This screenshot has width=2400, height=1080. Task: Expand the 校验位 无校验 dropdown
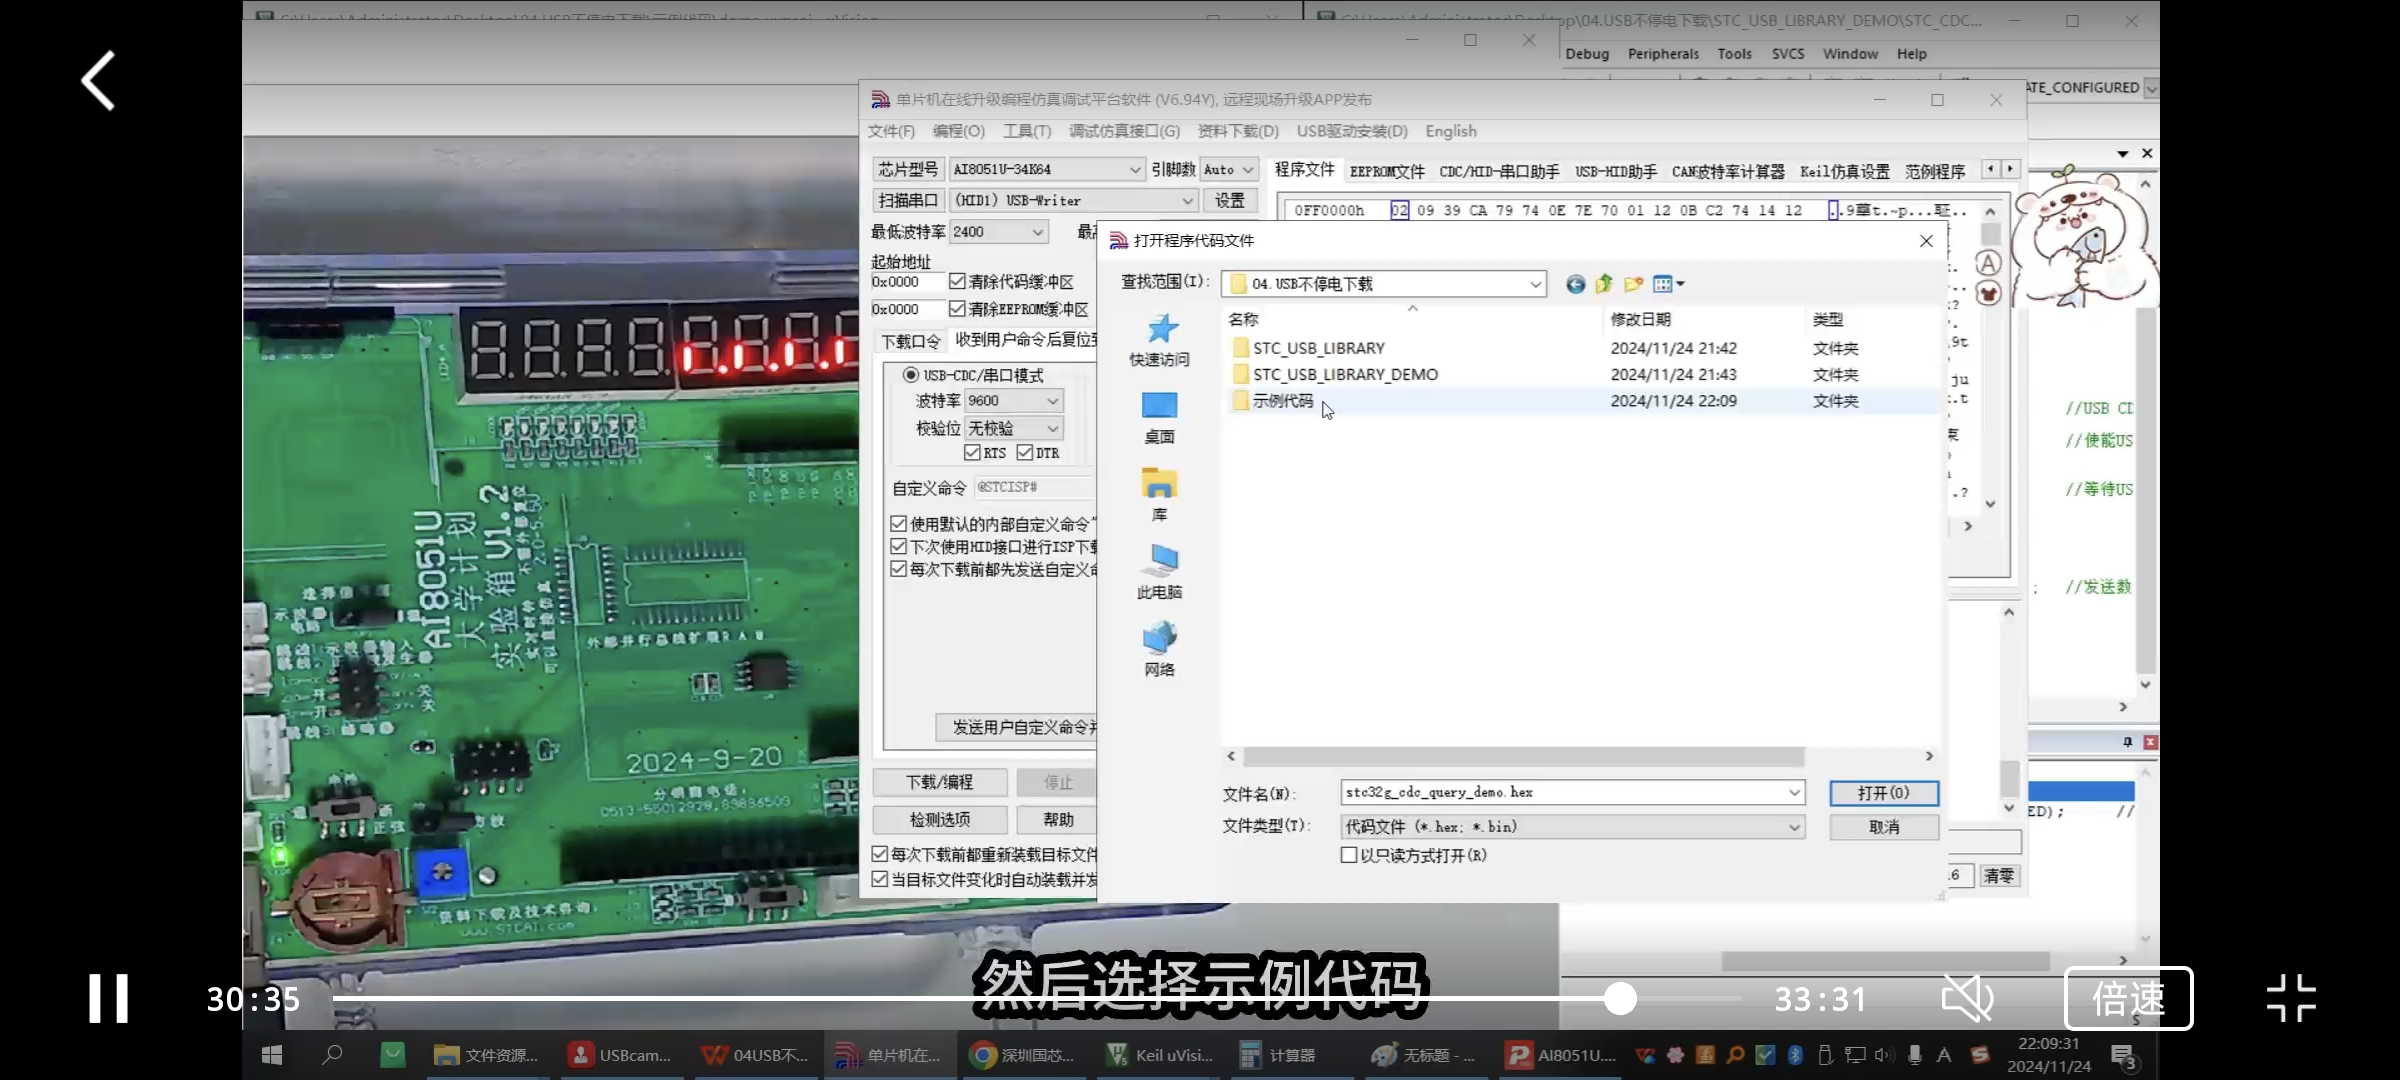pos(1053,428)
